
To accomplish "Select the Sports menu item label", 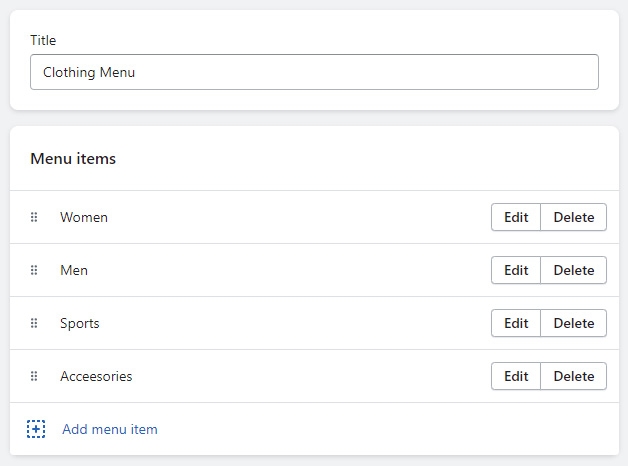I will (x=80, y=323).
